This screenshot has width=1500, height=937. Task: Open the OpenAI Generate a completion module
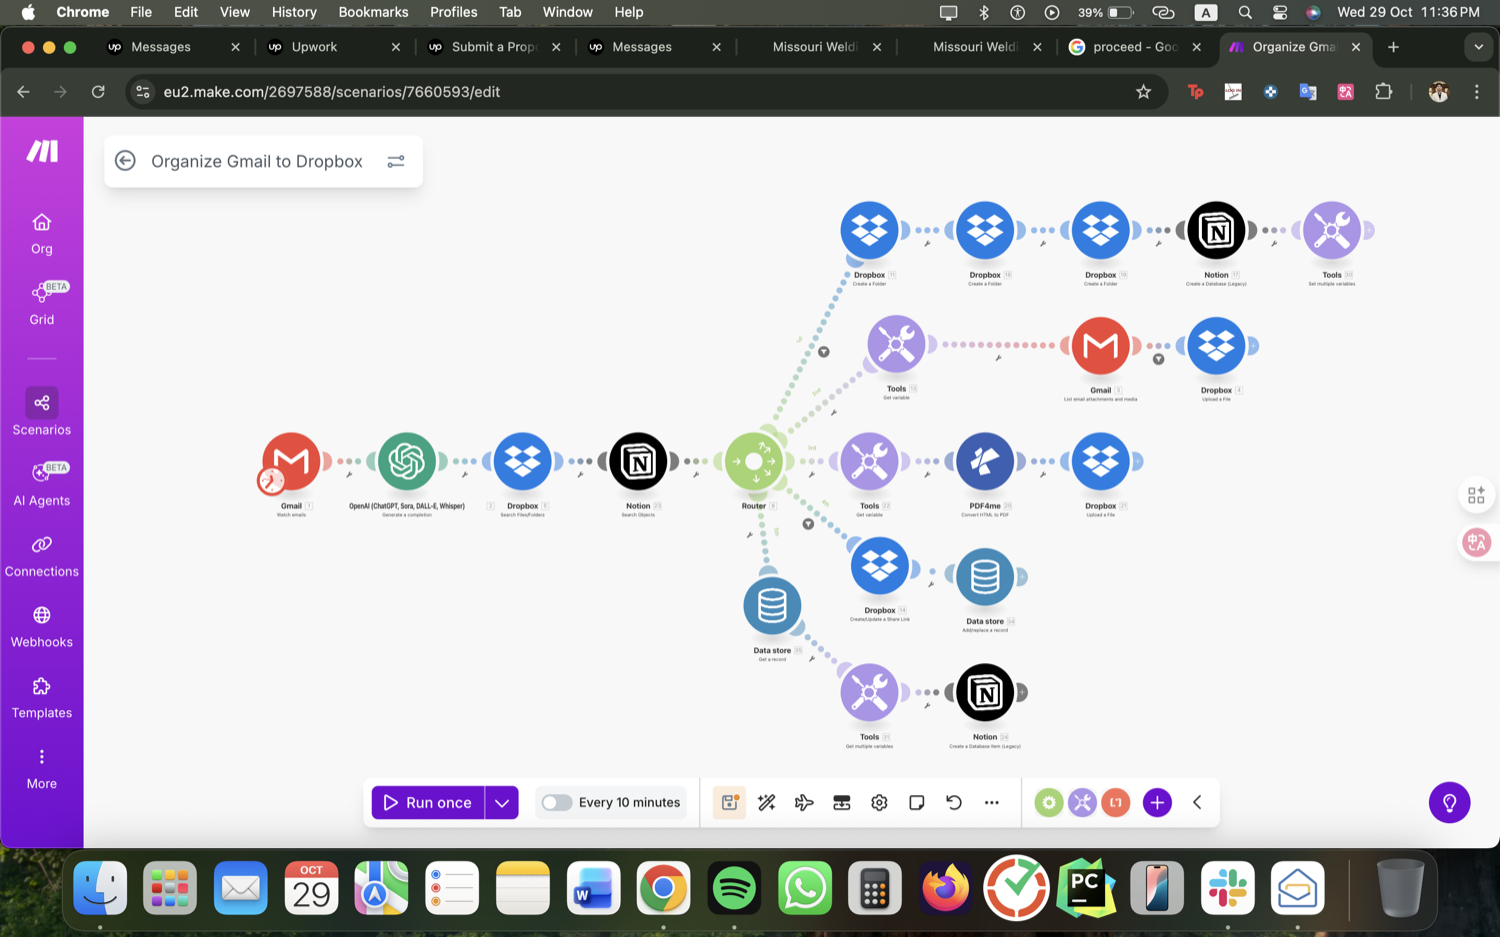[x=407, y=461]
